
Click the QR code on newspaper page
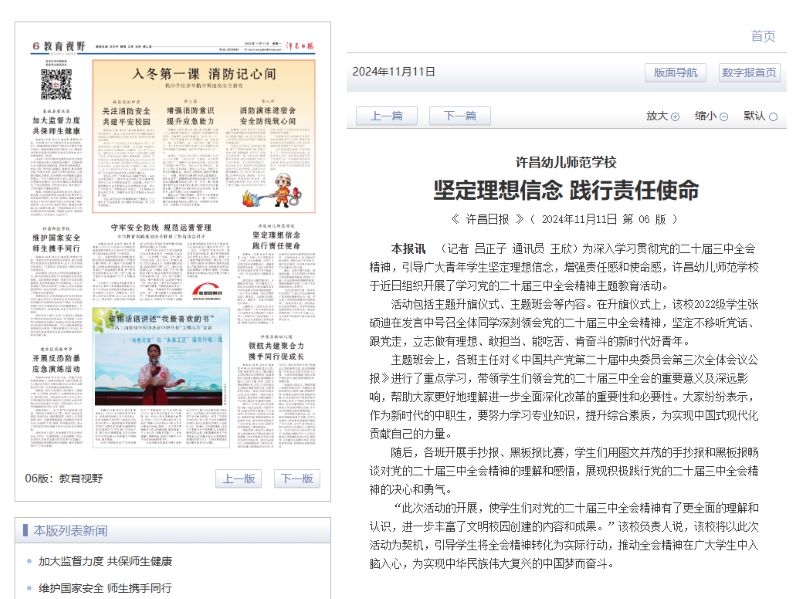coord(55,85)
